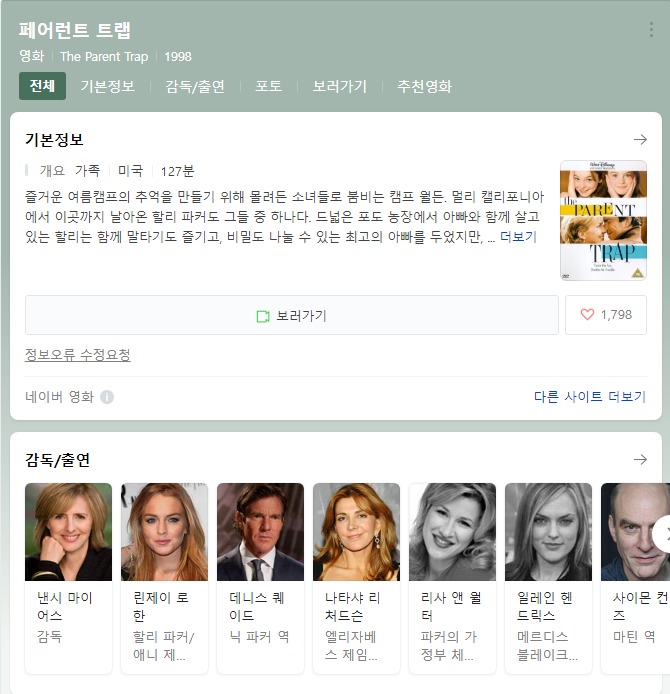This screenshot has height=694, width=670.
Task: Open the 네이버 영화 source link
Action: [59, 397]
